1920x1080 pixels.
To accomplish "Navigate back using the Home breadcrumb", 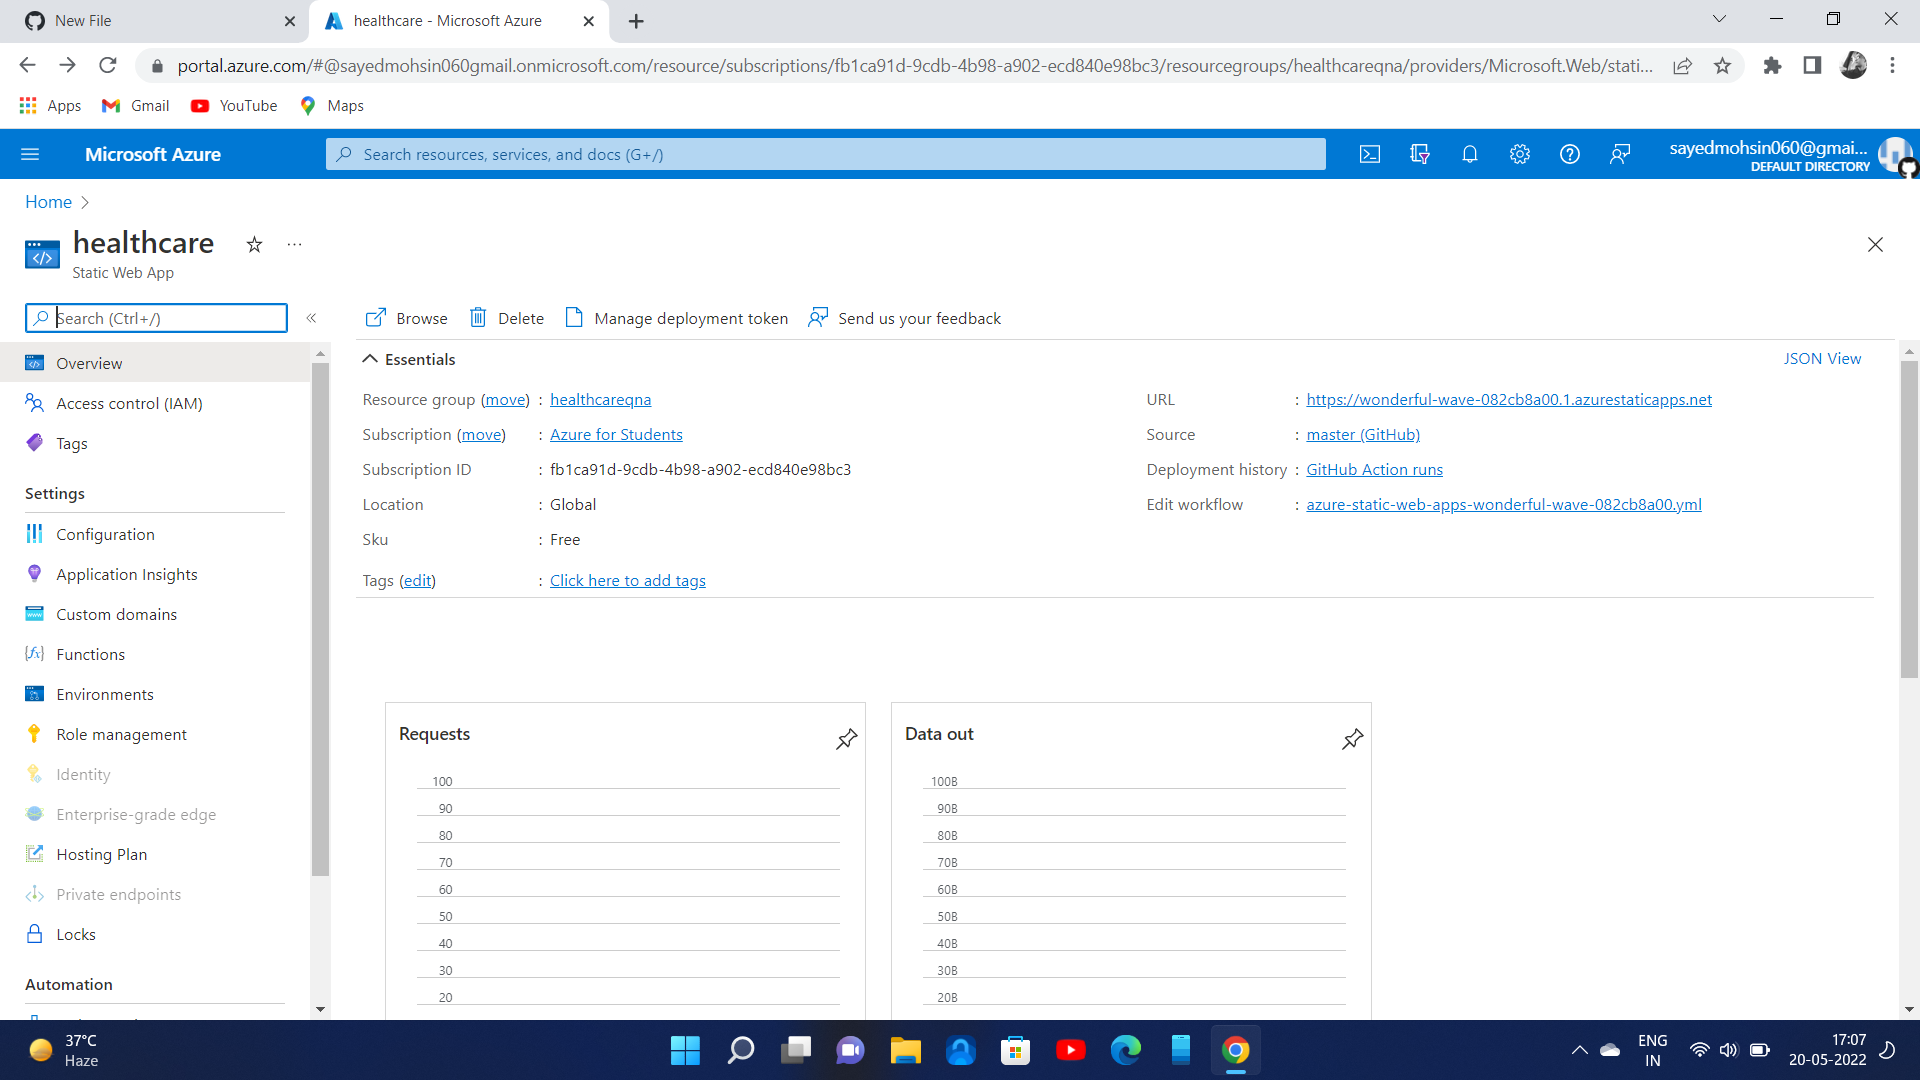I will point(47,202).
